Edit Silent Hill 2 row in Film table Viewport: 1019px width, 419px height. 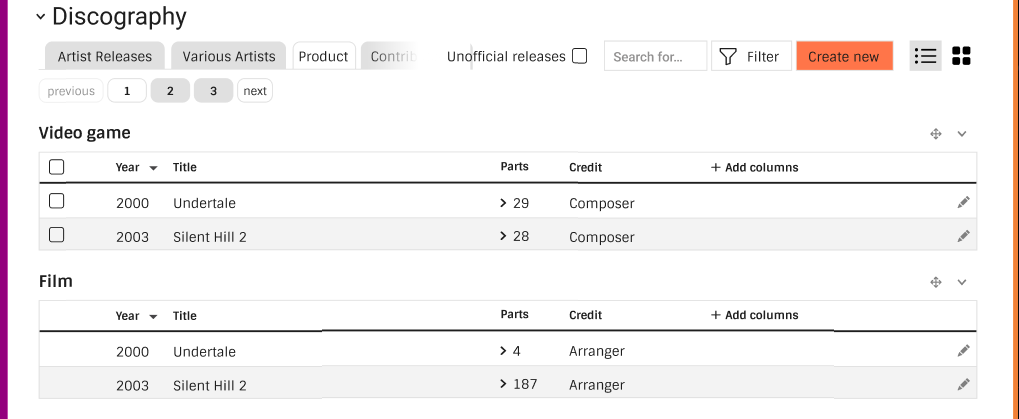click(x=963, y=385)
